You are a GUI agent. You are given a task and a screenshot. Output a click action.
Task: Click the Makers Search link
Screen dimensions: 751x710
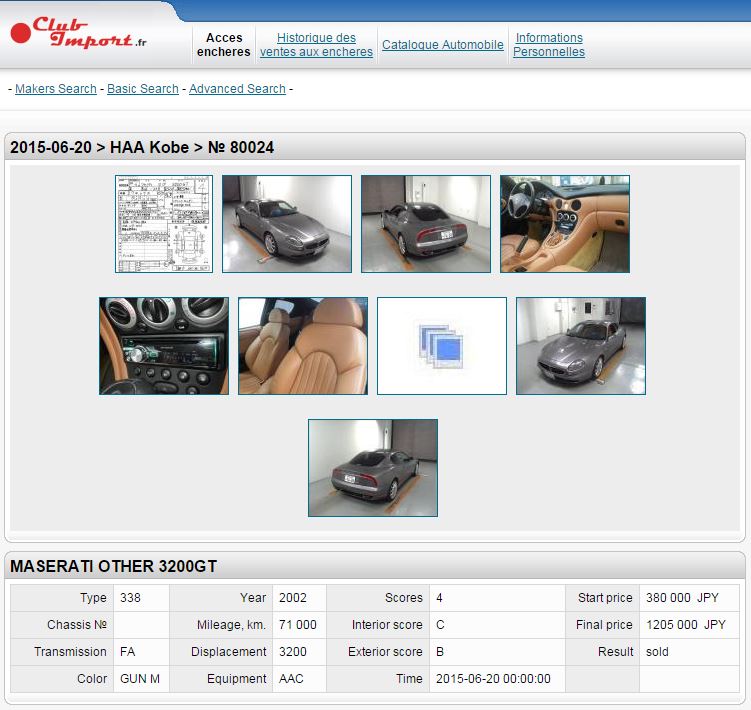(56, 89)
